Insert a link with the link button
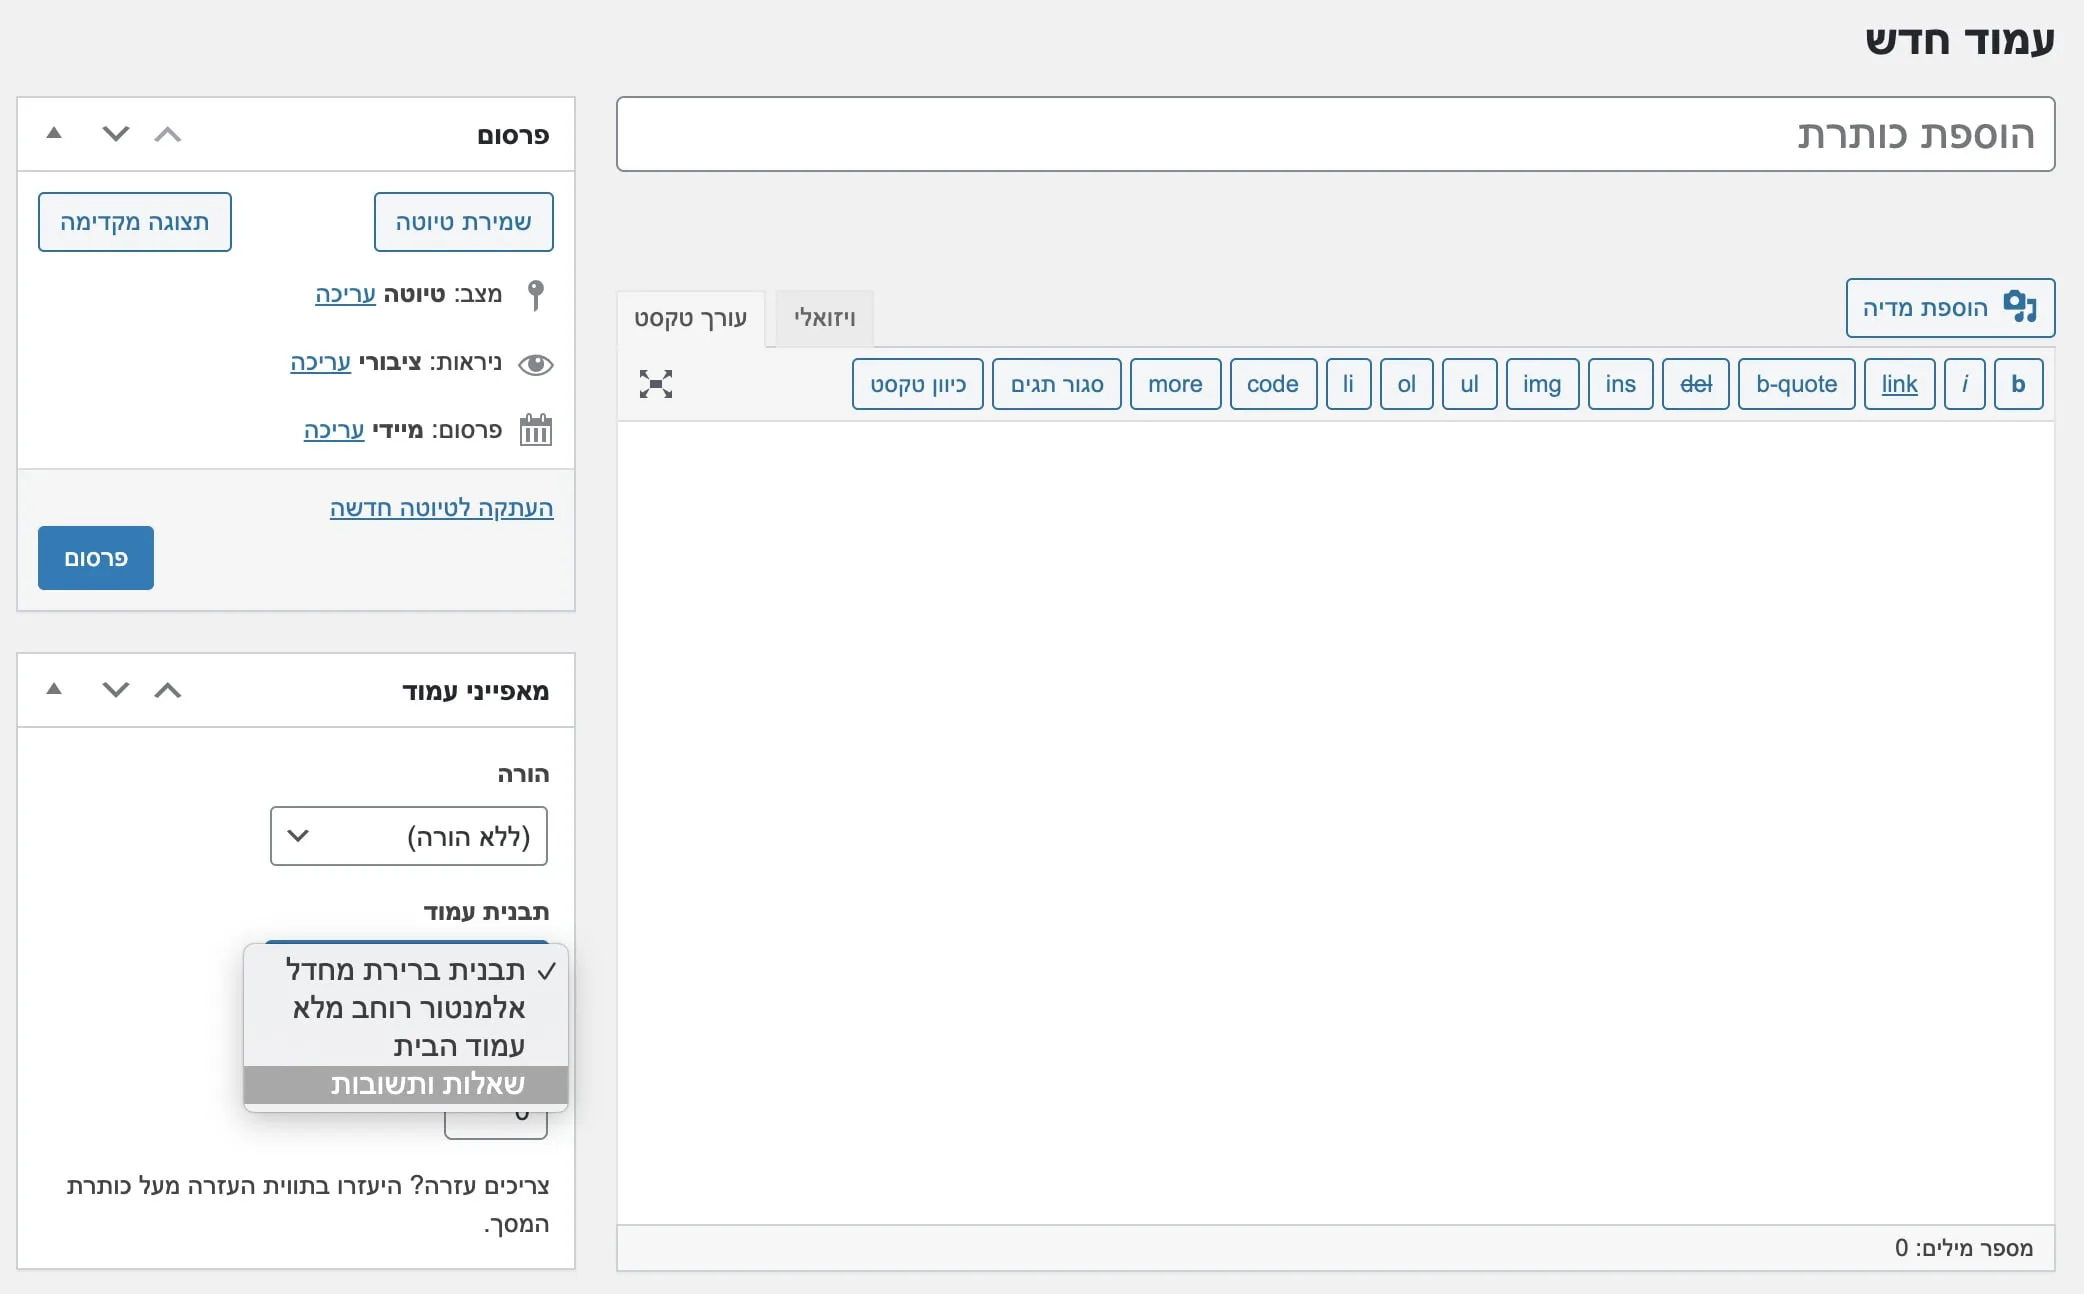This screenshot has width=2084, height=1294. click(1899, 384)
